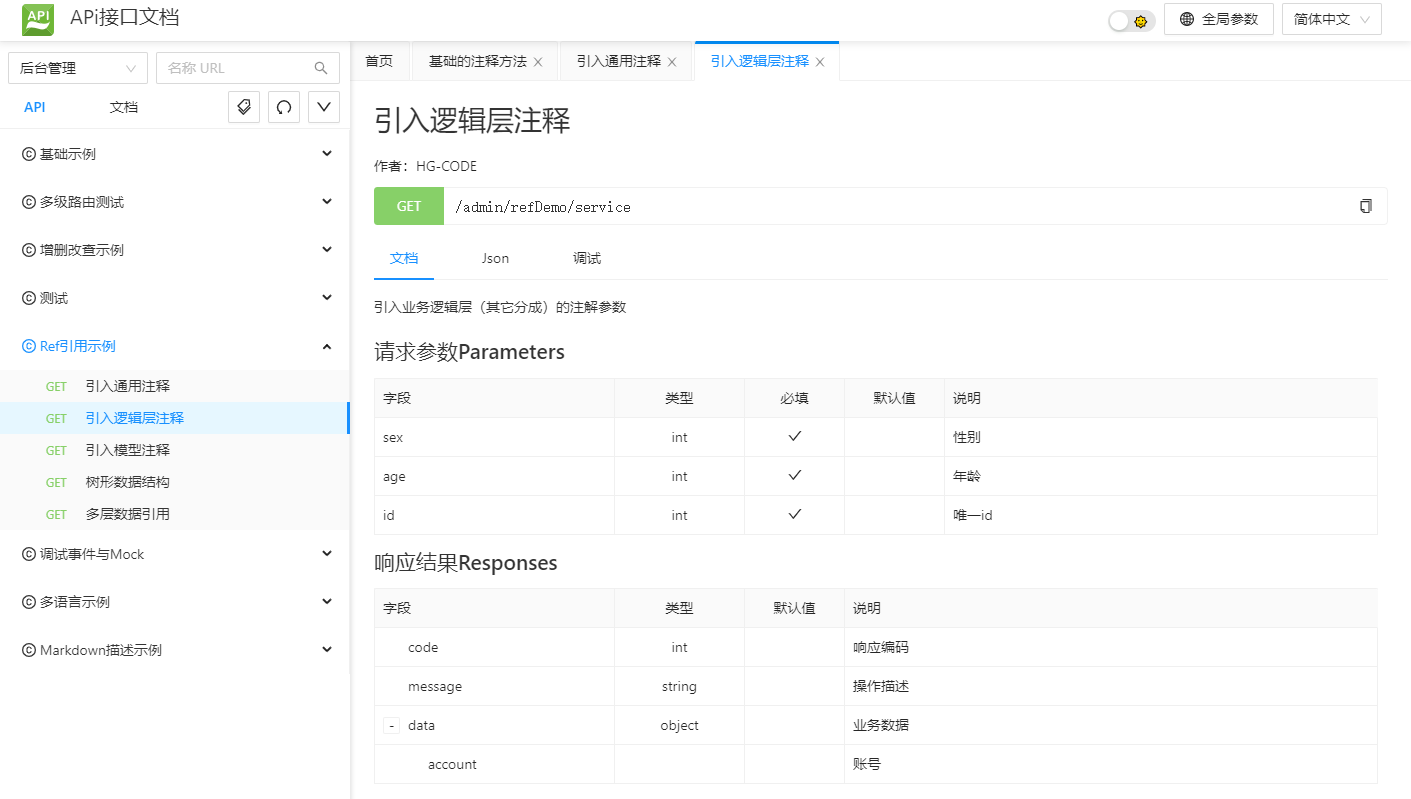Open the 后台管理 app dropdown

(x=78, y=68)
